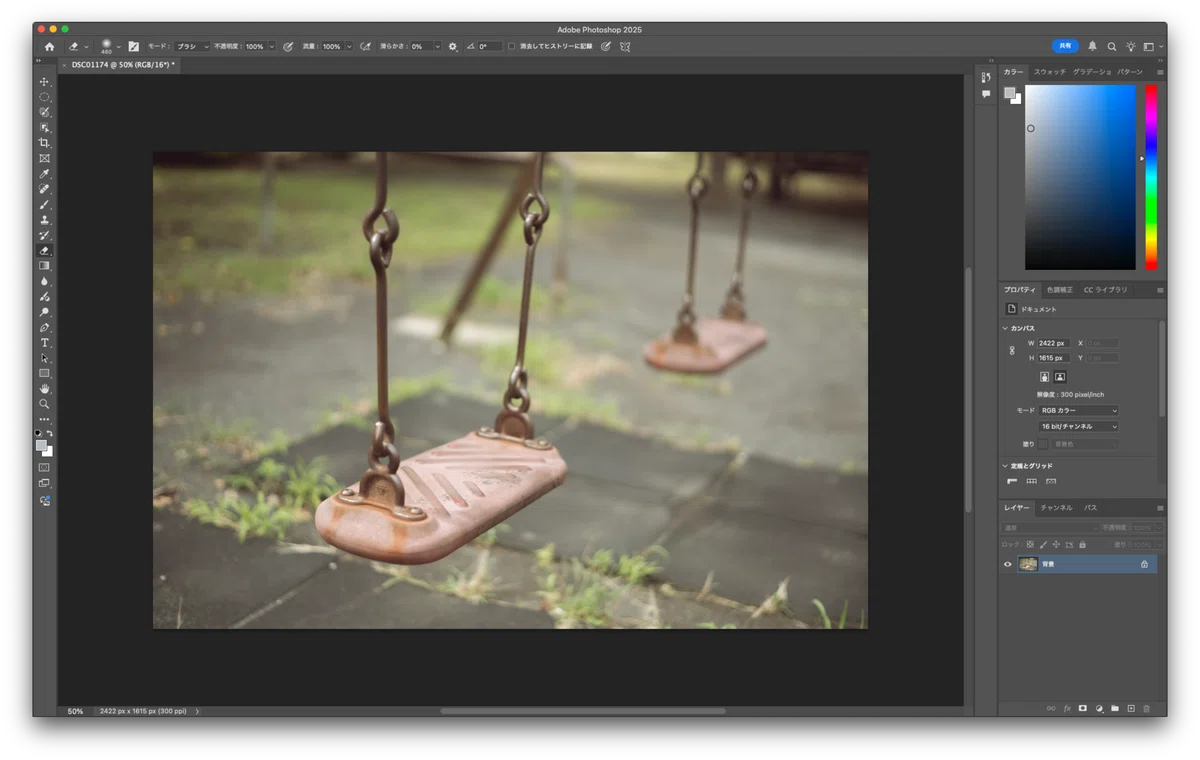1200x760 pixels.
Task: Open the eraser mode ブラシ dropdown
Action: click(192, 46)
